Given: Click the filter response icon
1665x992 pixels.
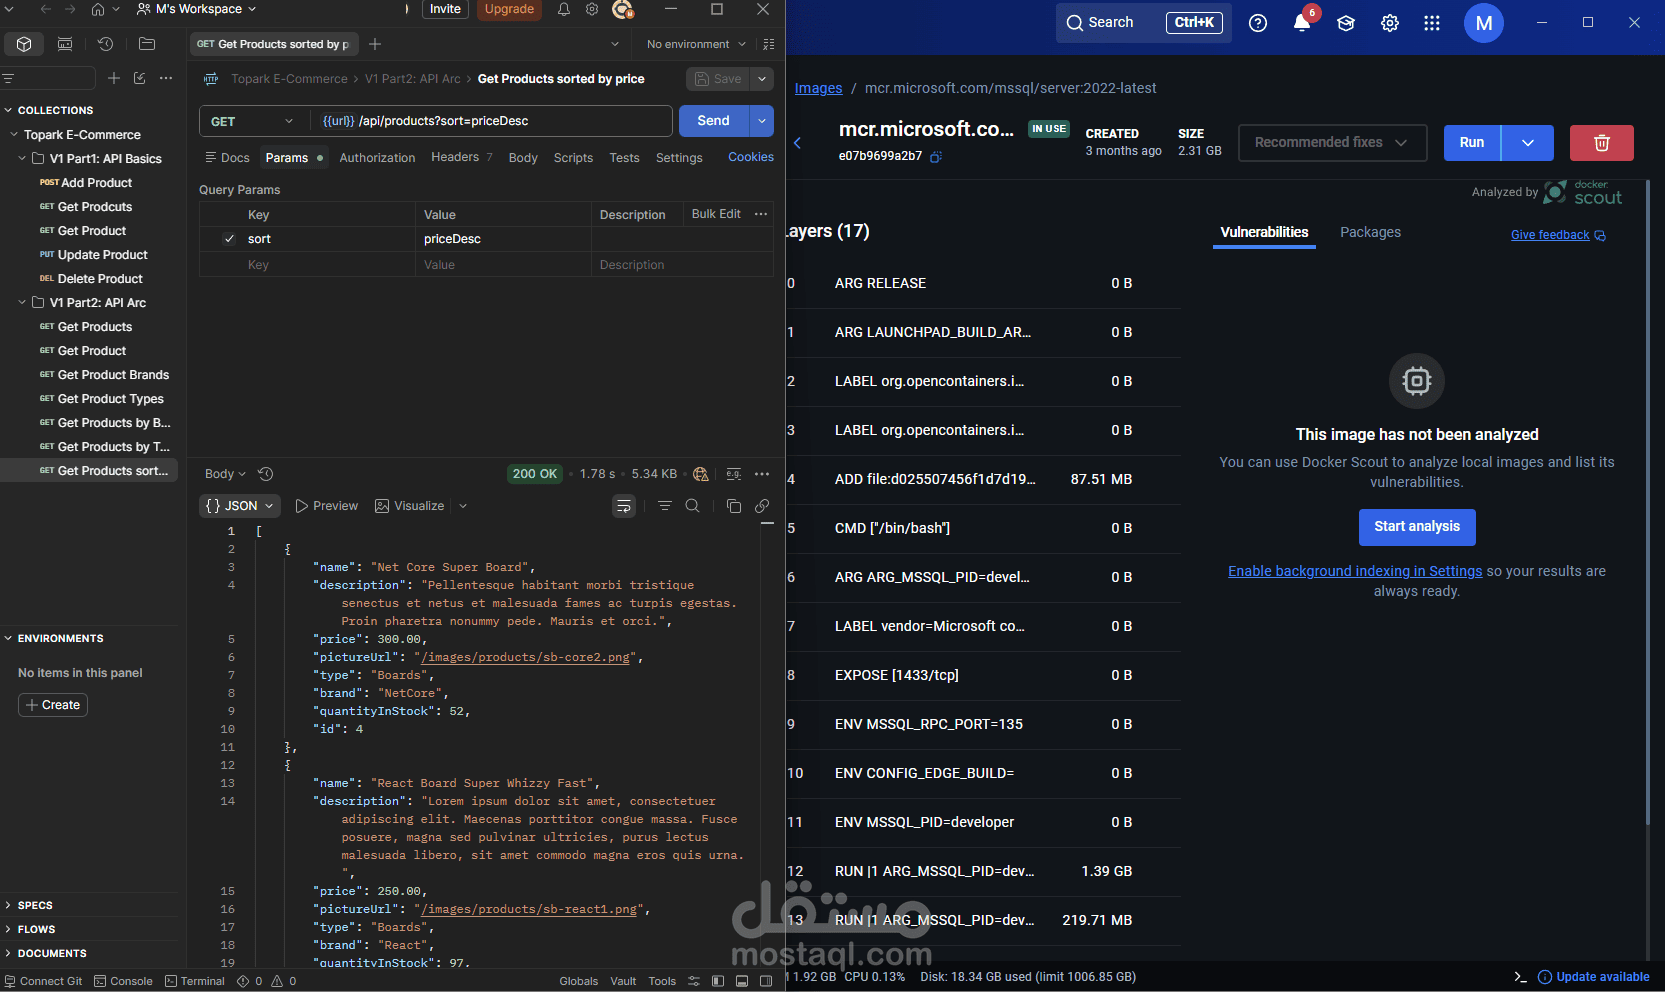Looking at the screenshot, I should click(x=665, y=506).
